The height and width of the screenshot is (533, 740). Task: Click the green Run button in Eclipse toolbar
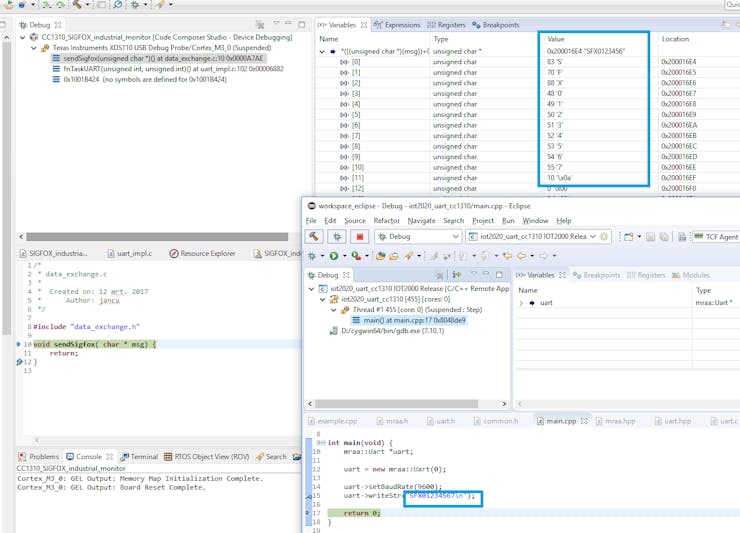pyautogui.click(x=334, y=256)
